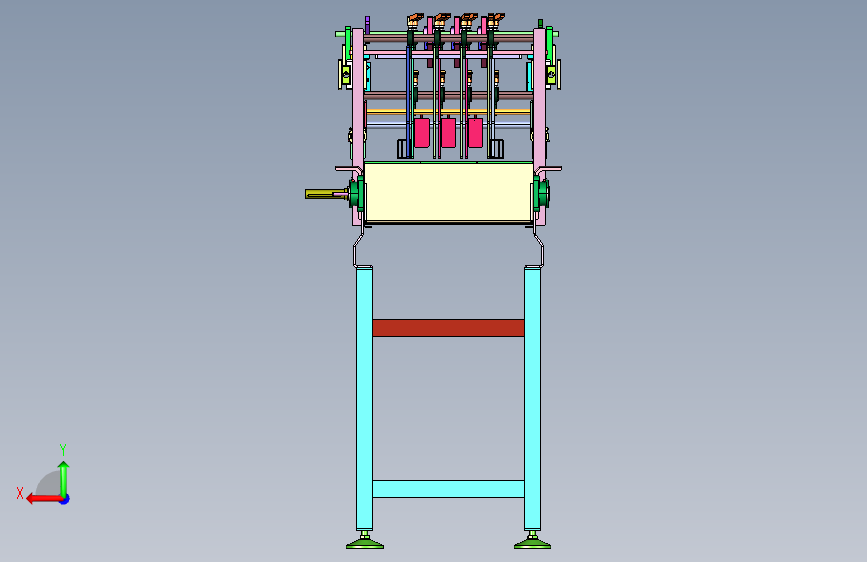This screenshot has height=562, width=867.
Task: Select the middle magenta block above roller
Action: click(x=448, y=132)
